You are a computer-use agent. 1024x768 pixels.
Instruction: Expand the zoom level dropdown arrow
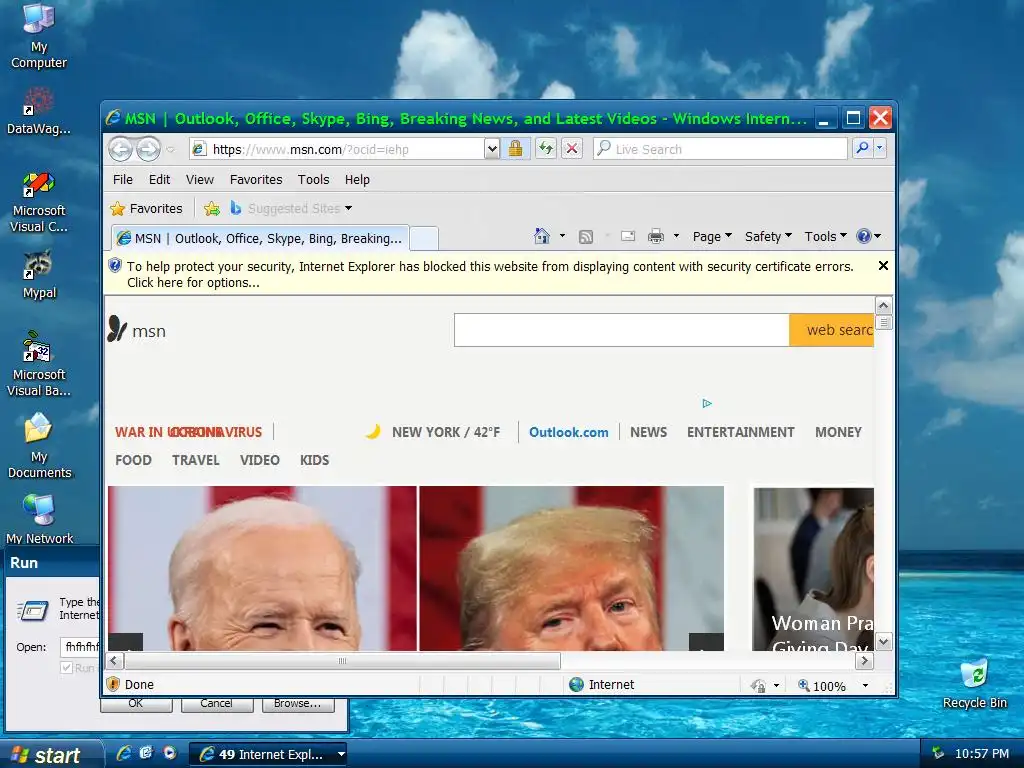tap(865, 686)
